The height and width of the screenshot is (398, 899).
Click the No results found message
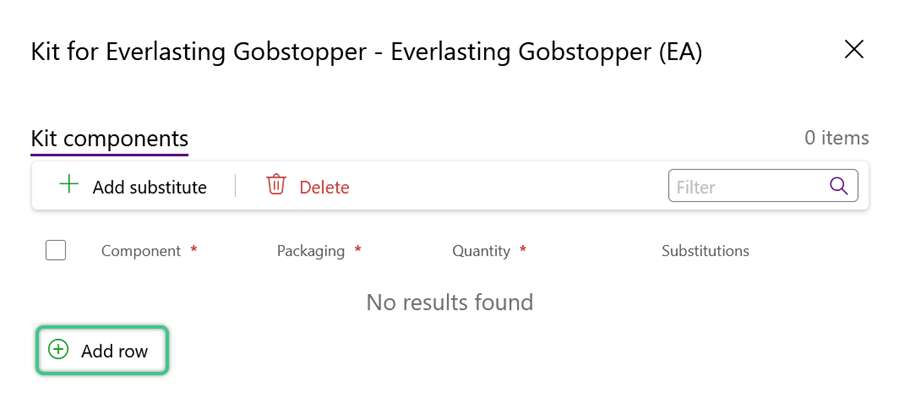(450, 302)
